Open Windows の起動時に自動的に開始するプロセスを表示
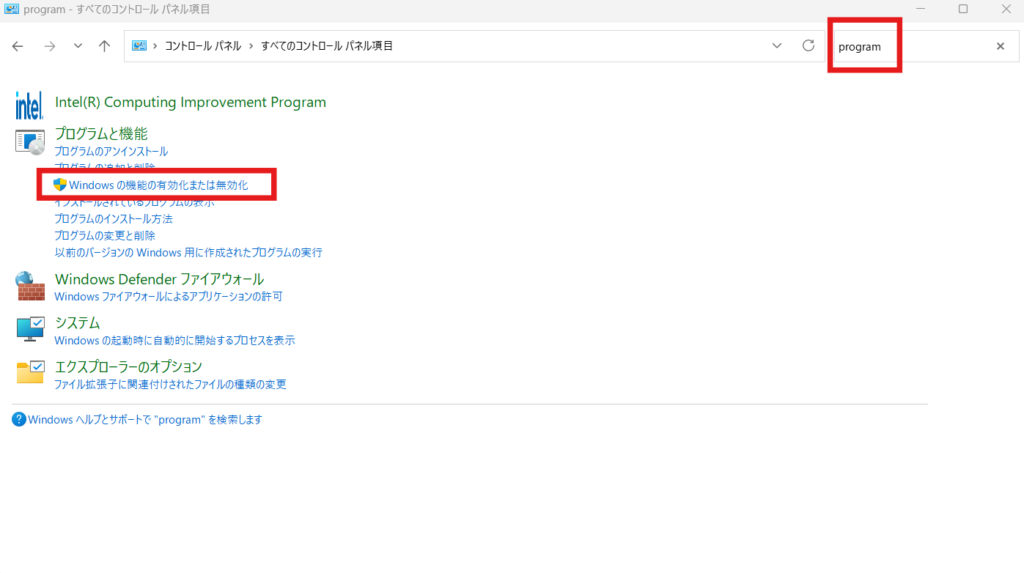 (174, 340)
